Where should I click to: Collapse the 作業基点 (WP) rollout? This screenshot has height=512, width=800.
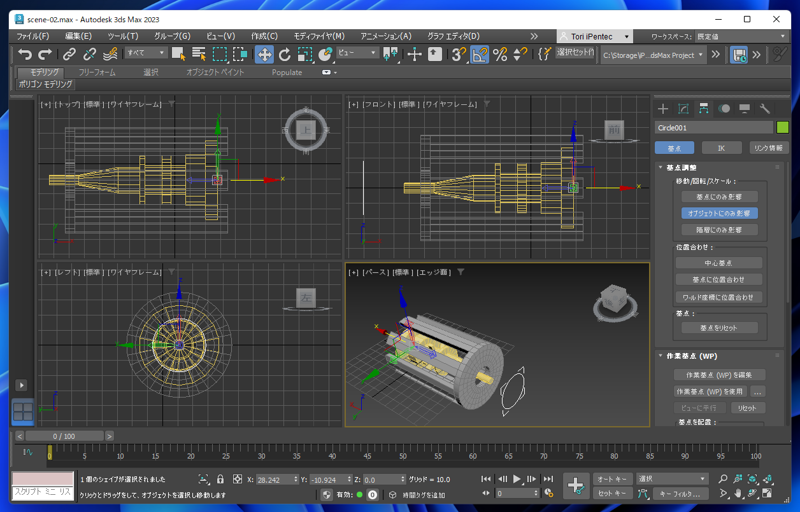pos(691,356)
